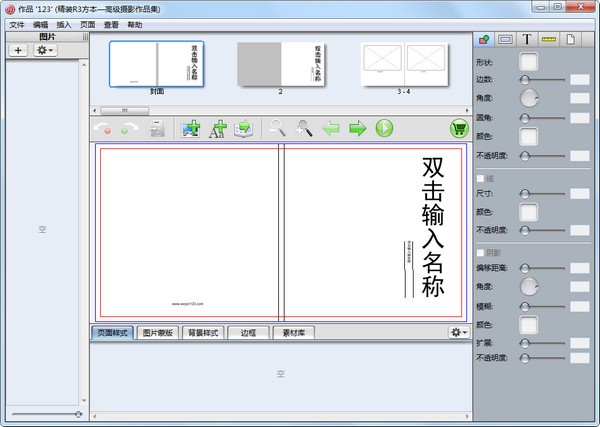Click the book export arrow icon

[243, 128]
